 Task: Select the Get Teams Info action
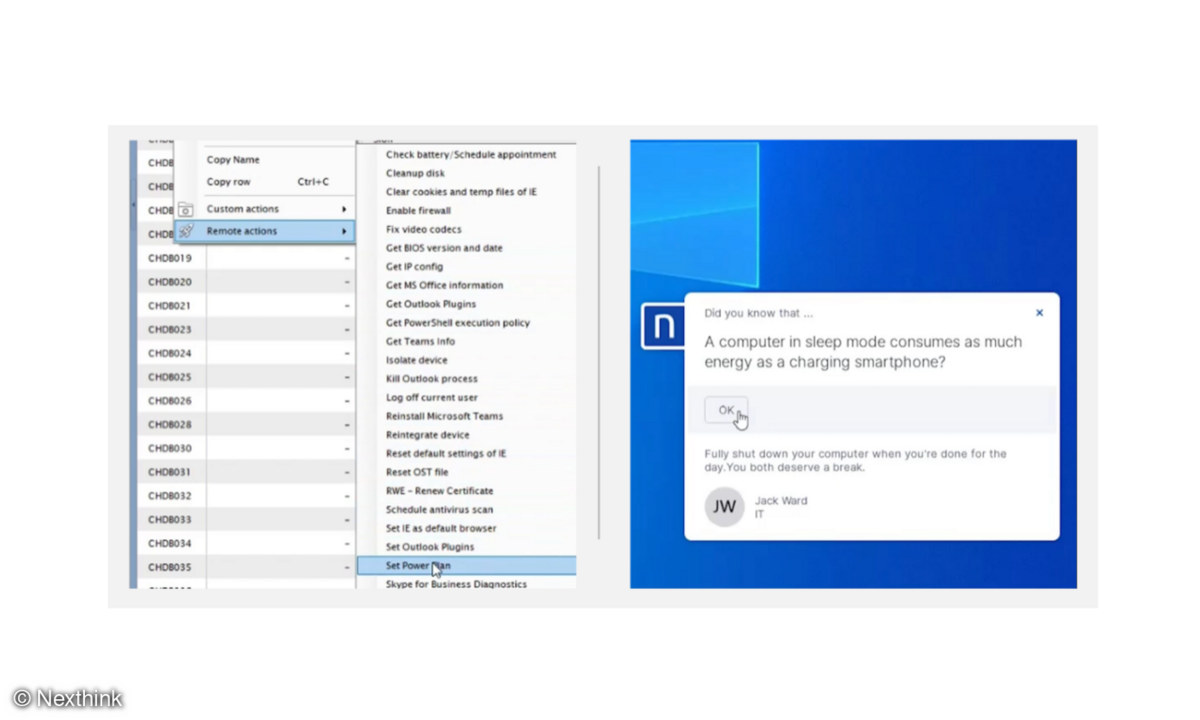pyautogui.click(x=421, y=341)
